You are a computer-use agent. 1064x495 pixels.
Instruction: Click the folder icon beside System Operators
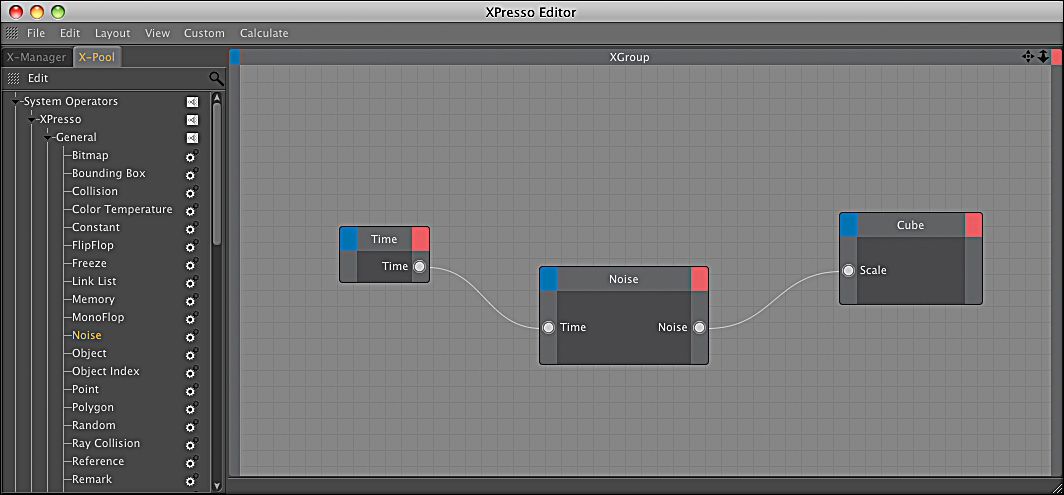[x=192, y=102]
